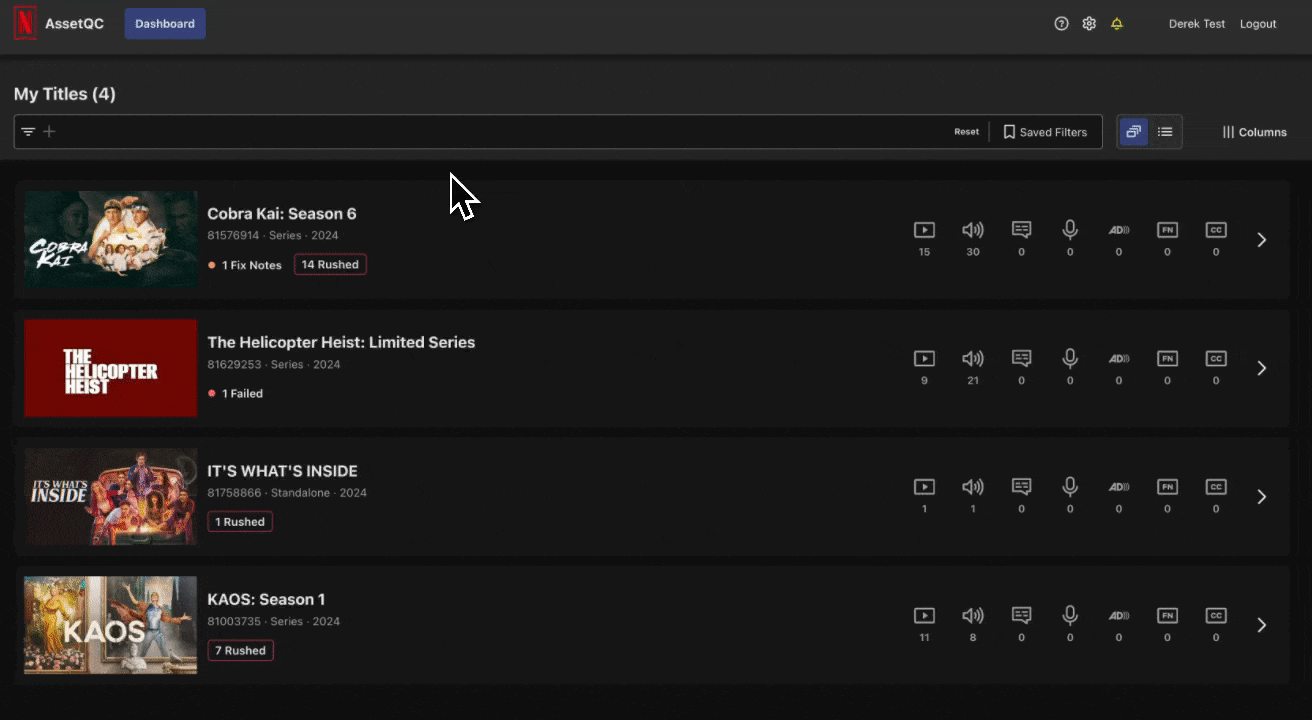This screenshot has width=1312, height=720.
Task: Open the Derek Test user menu
Action: pos(1197,24)
